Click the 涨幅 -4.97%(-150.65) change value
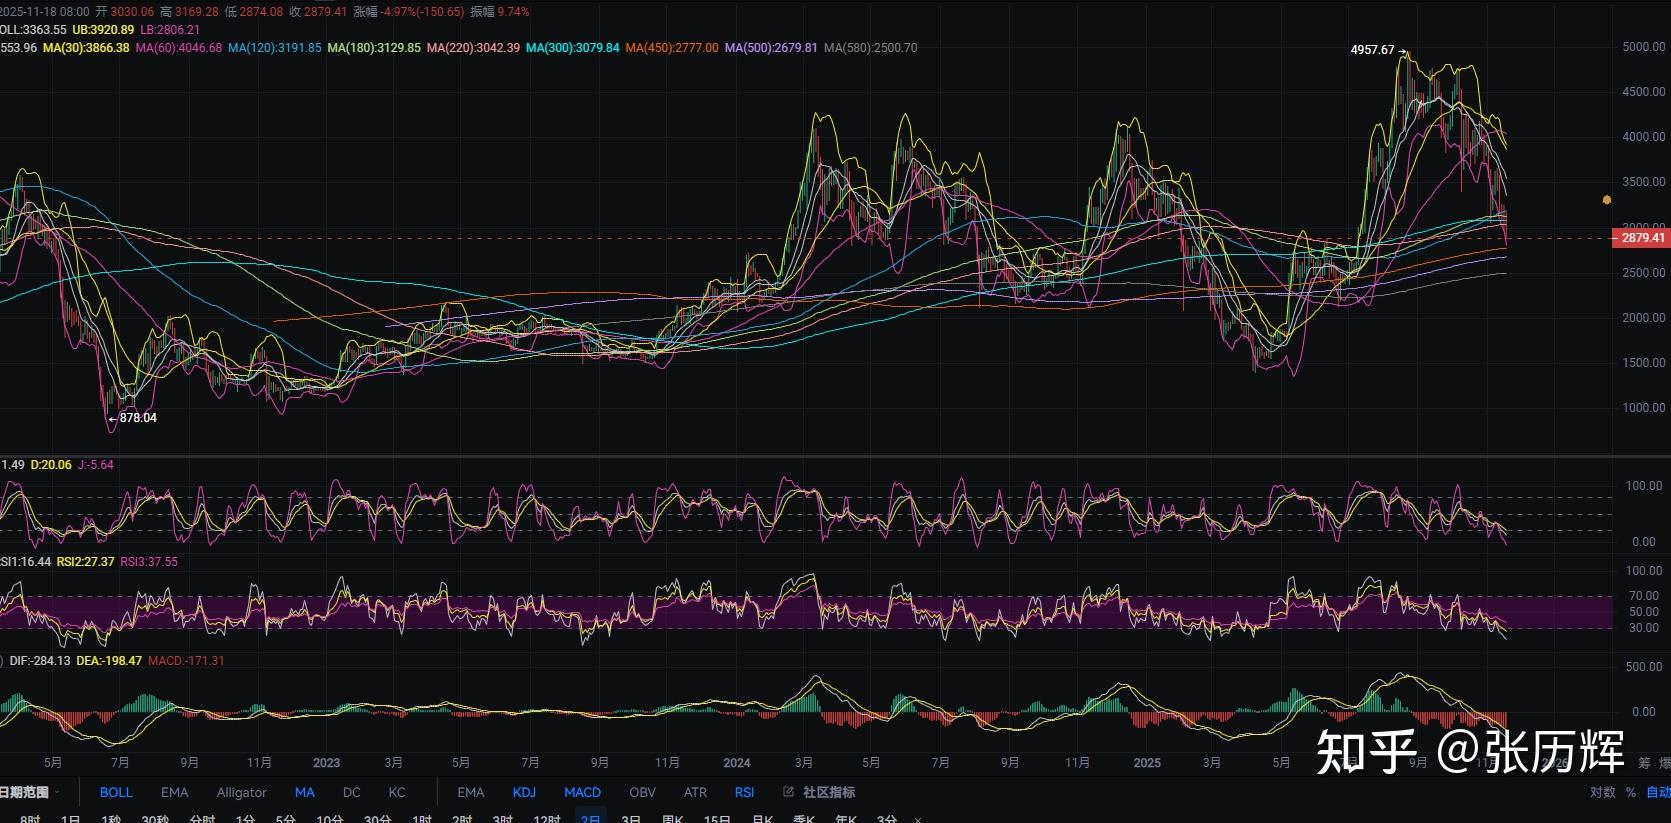 408,12
